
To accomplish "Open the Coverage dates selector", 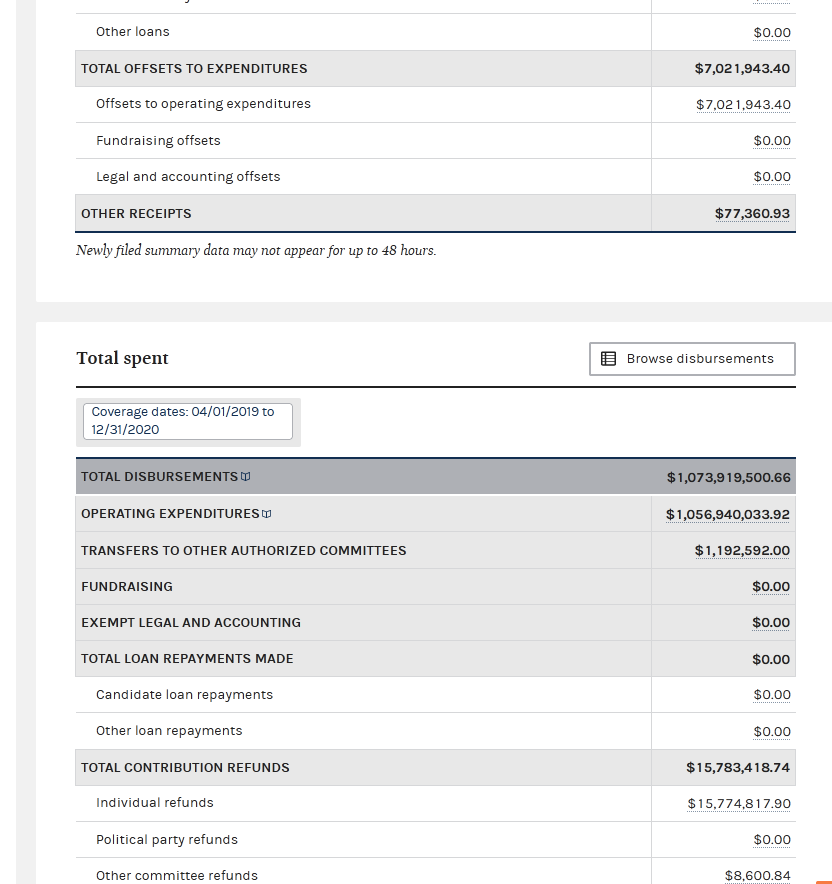I will [x=188, y=421].
